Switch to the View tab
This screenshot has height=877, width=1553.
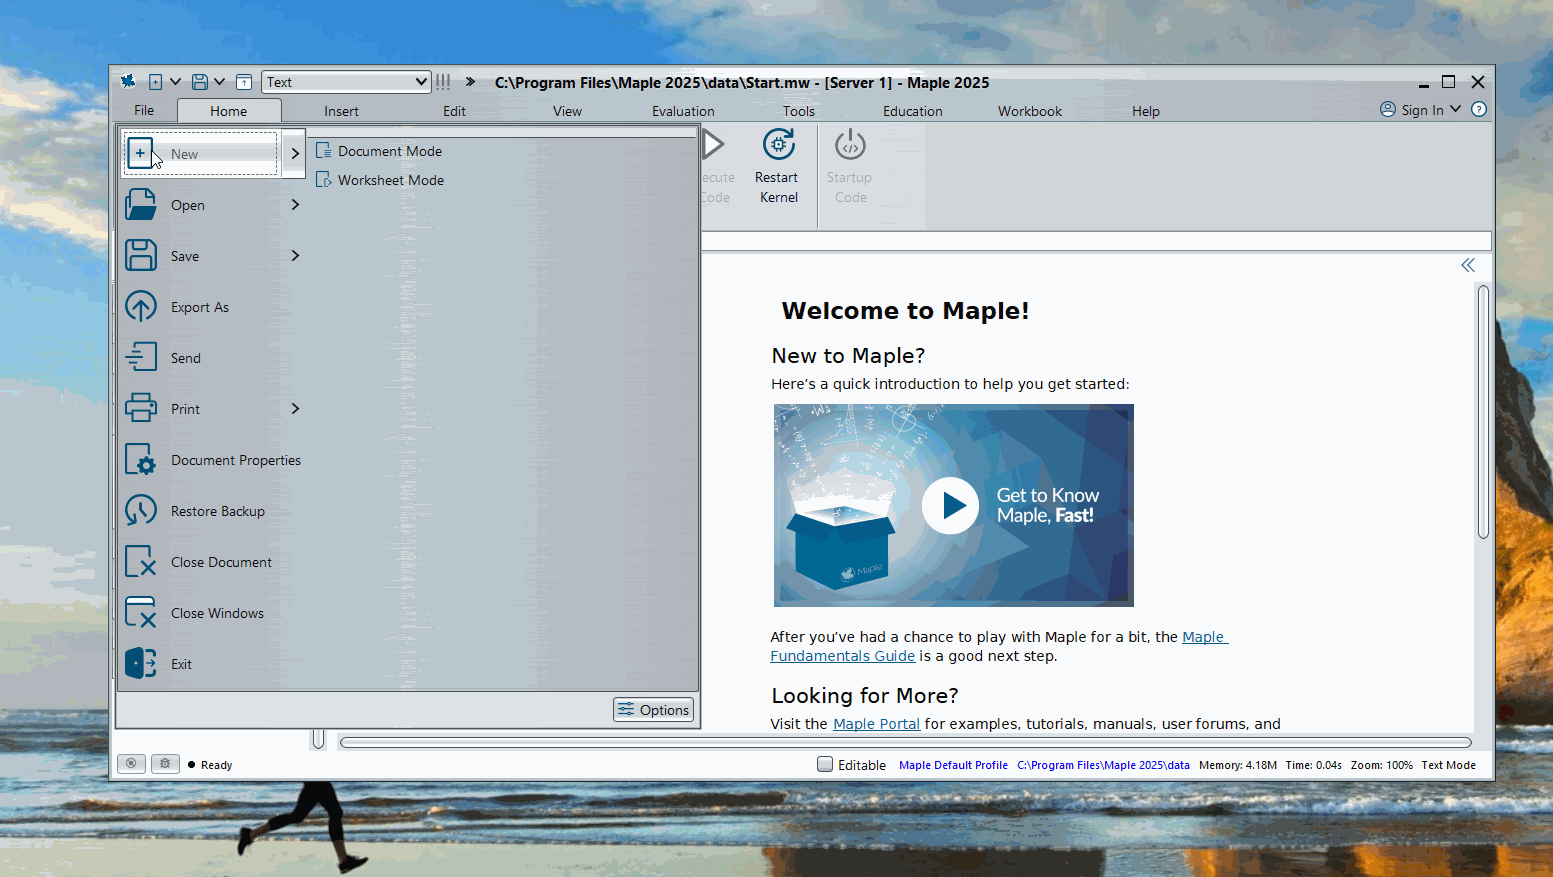(567, 111)
